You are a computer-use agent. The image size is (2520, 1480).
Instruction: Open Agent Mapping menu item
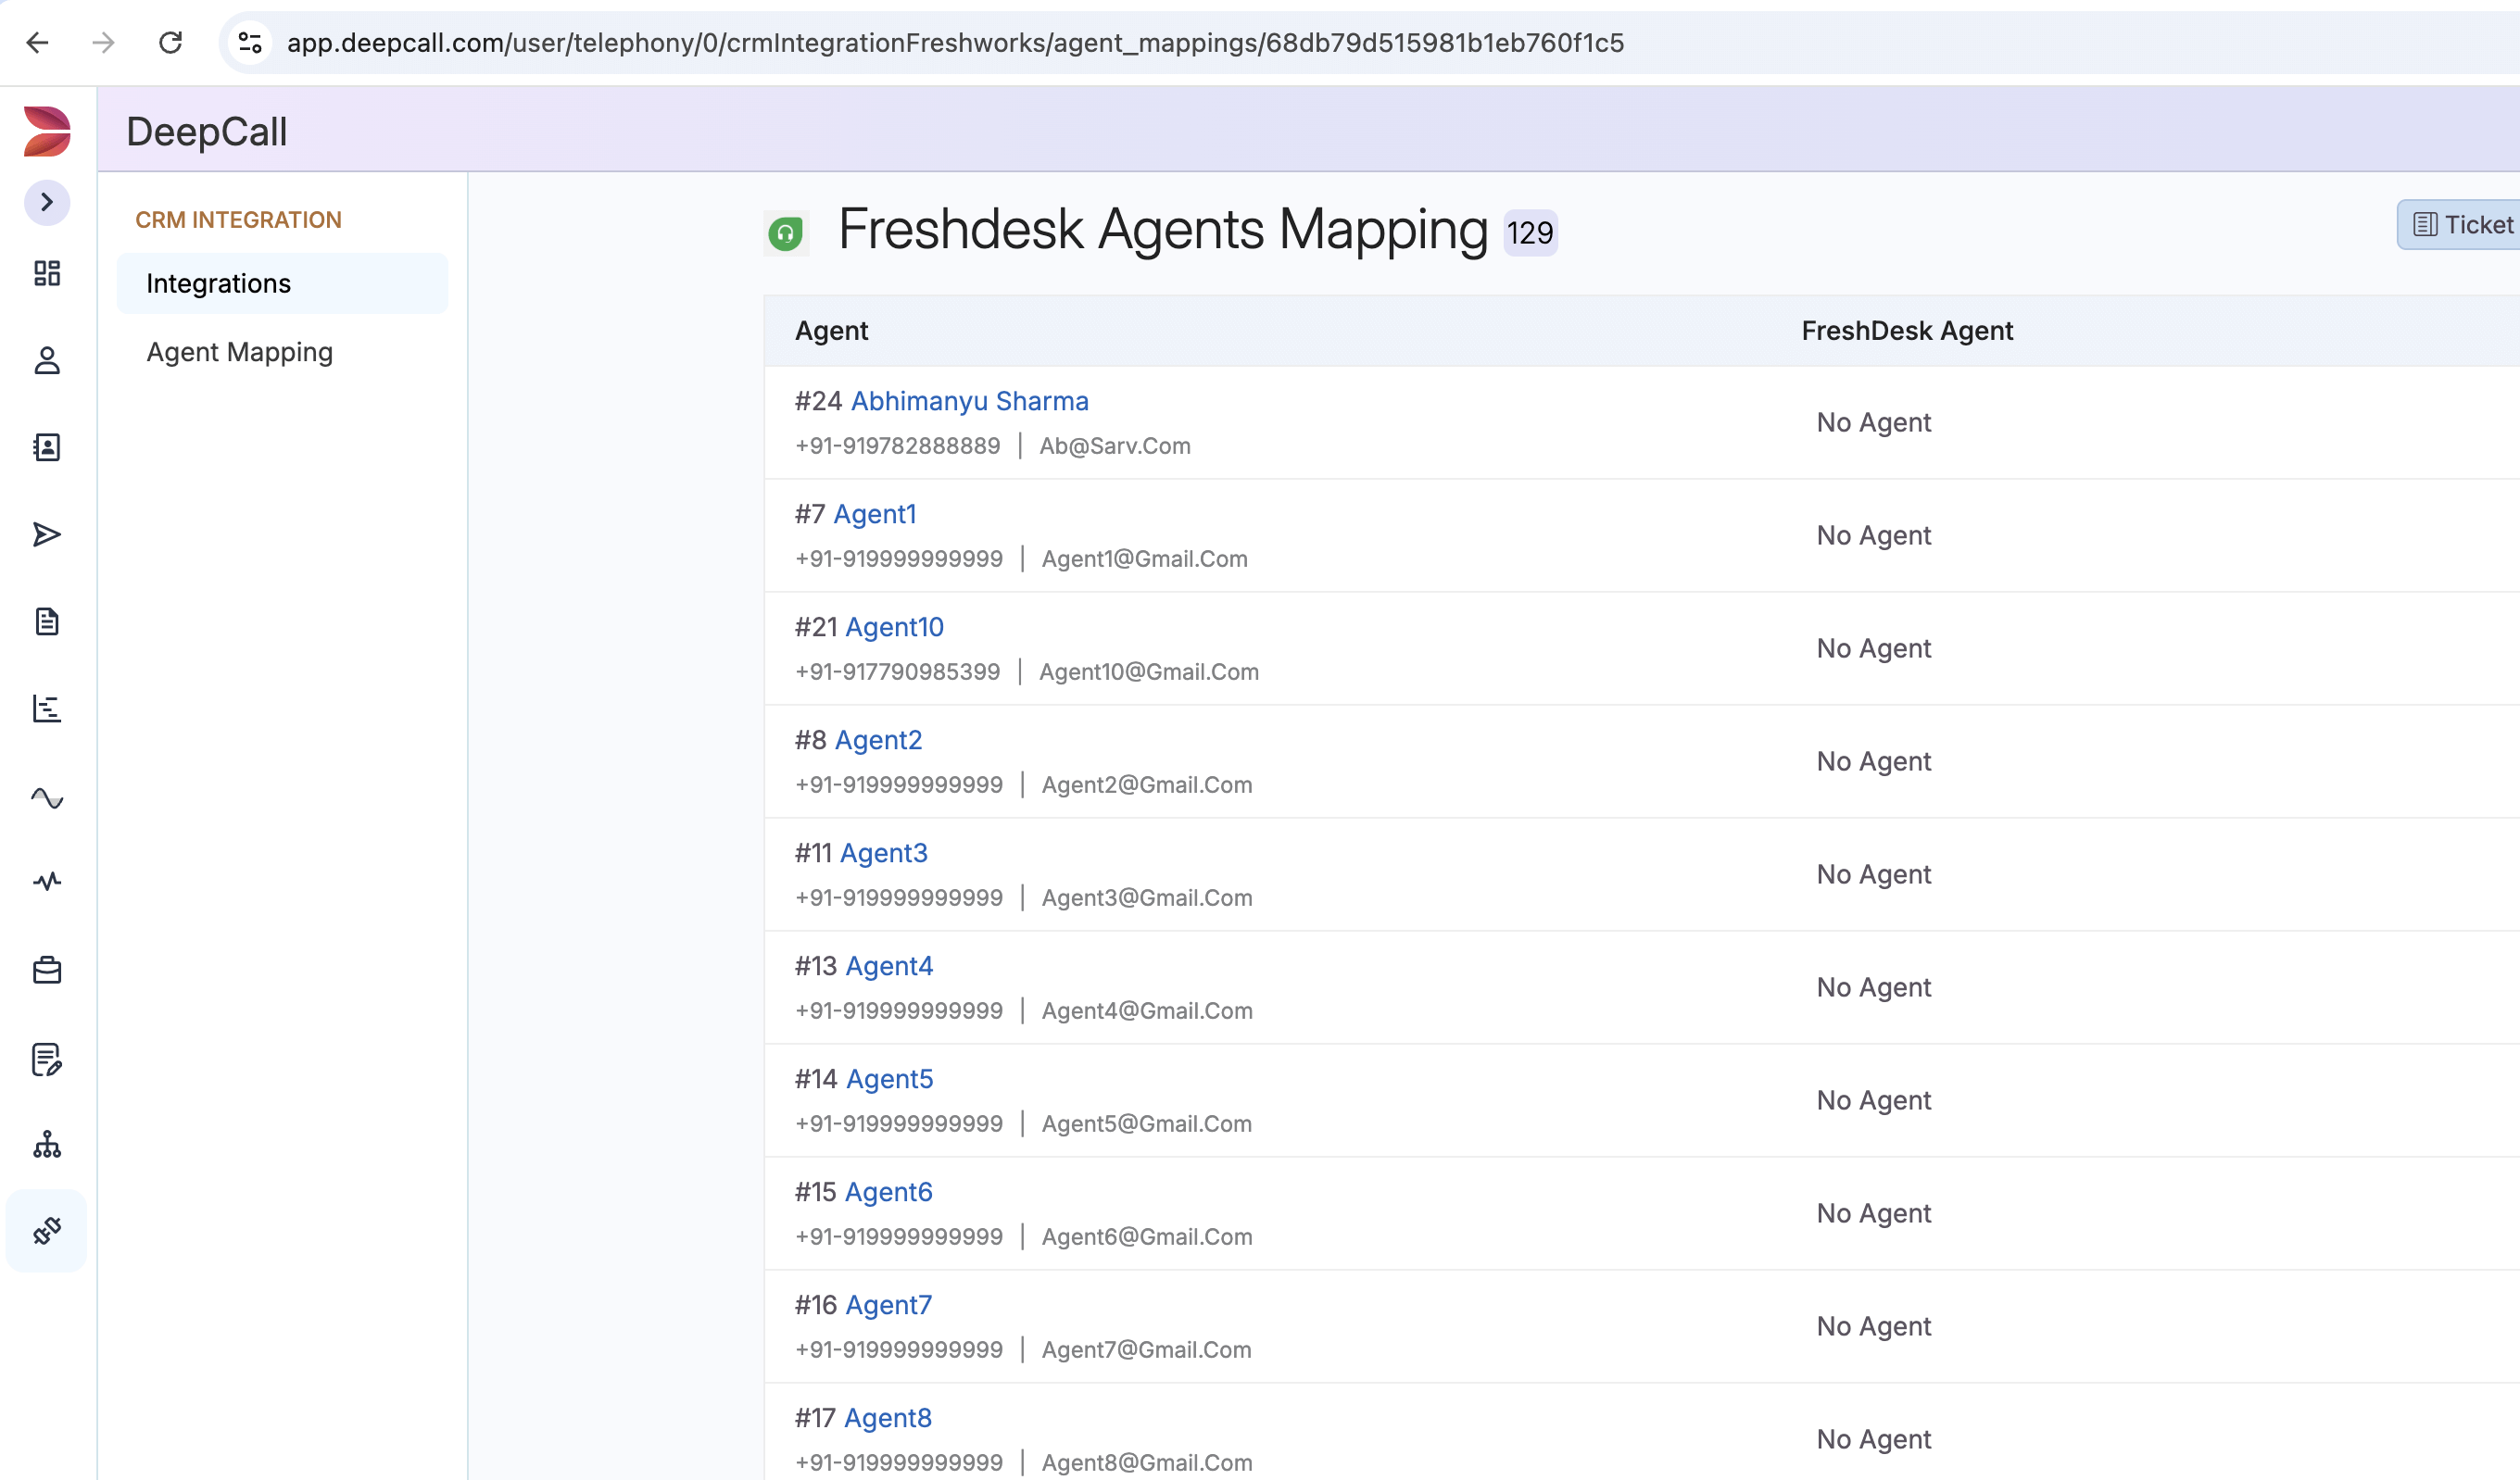[x=239, y=352]
